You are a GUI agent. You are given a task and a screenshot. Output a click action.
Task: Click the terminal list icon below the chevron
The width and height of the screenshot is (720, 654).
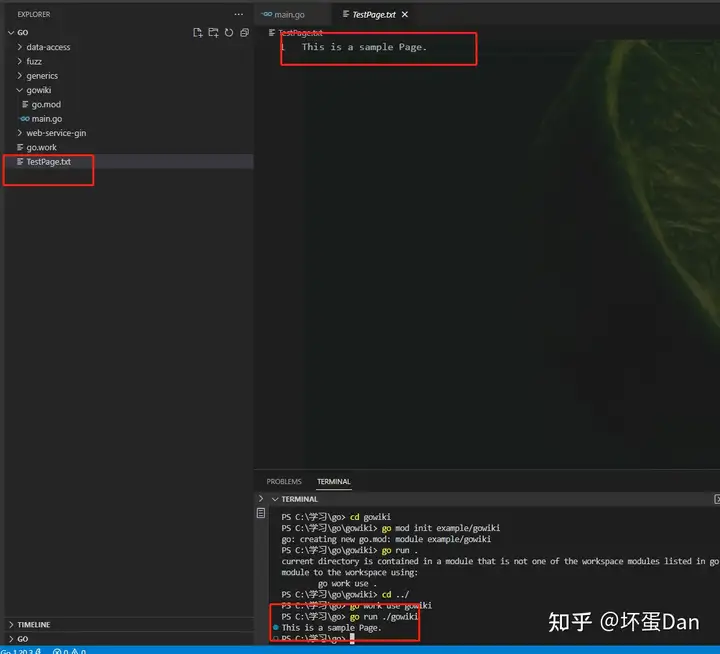(x=261, y=513)
